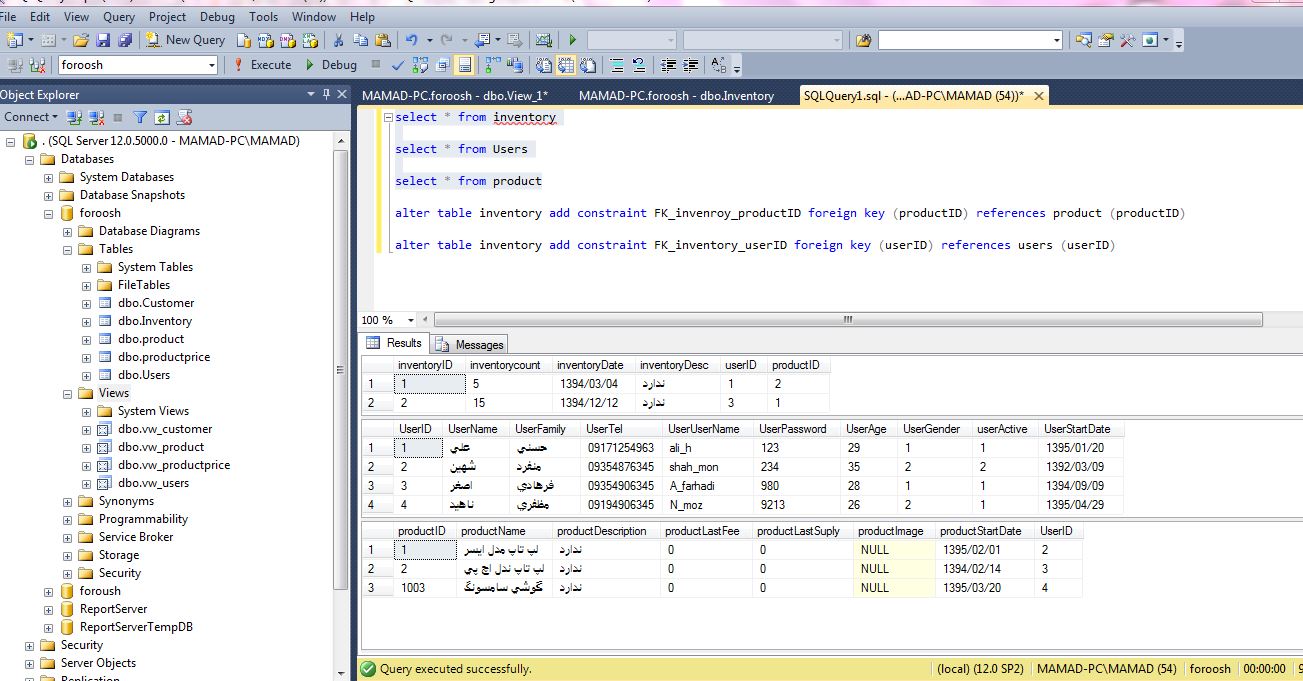Open the Undo history dropdown arrow
This screenshot has width=1303, height=681.
click(x=429, y=40)
